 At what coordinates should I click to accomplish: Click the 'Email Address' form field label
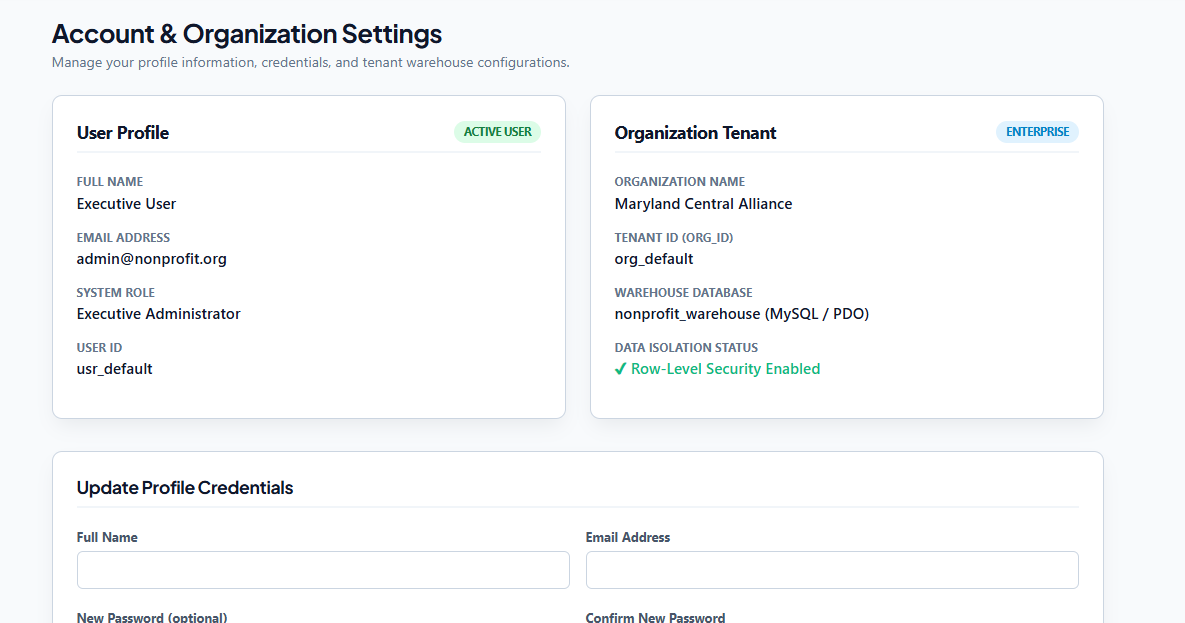[627, 538]
